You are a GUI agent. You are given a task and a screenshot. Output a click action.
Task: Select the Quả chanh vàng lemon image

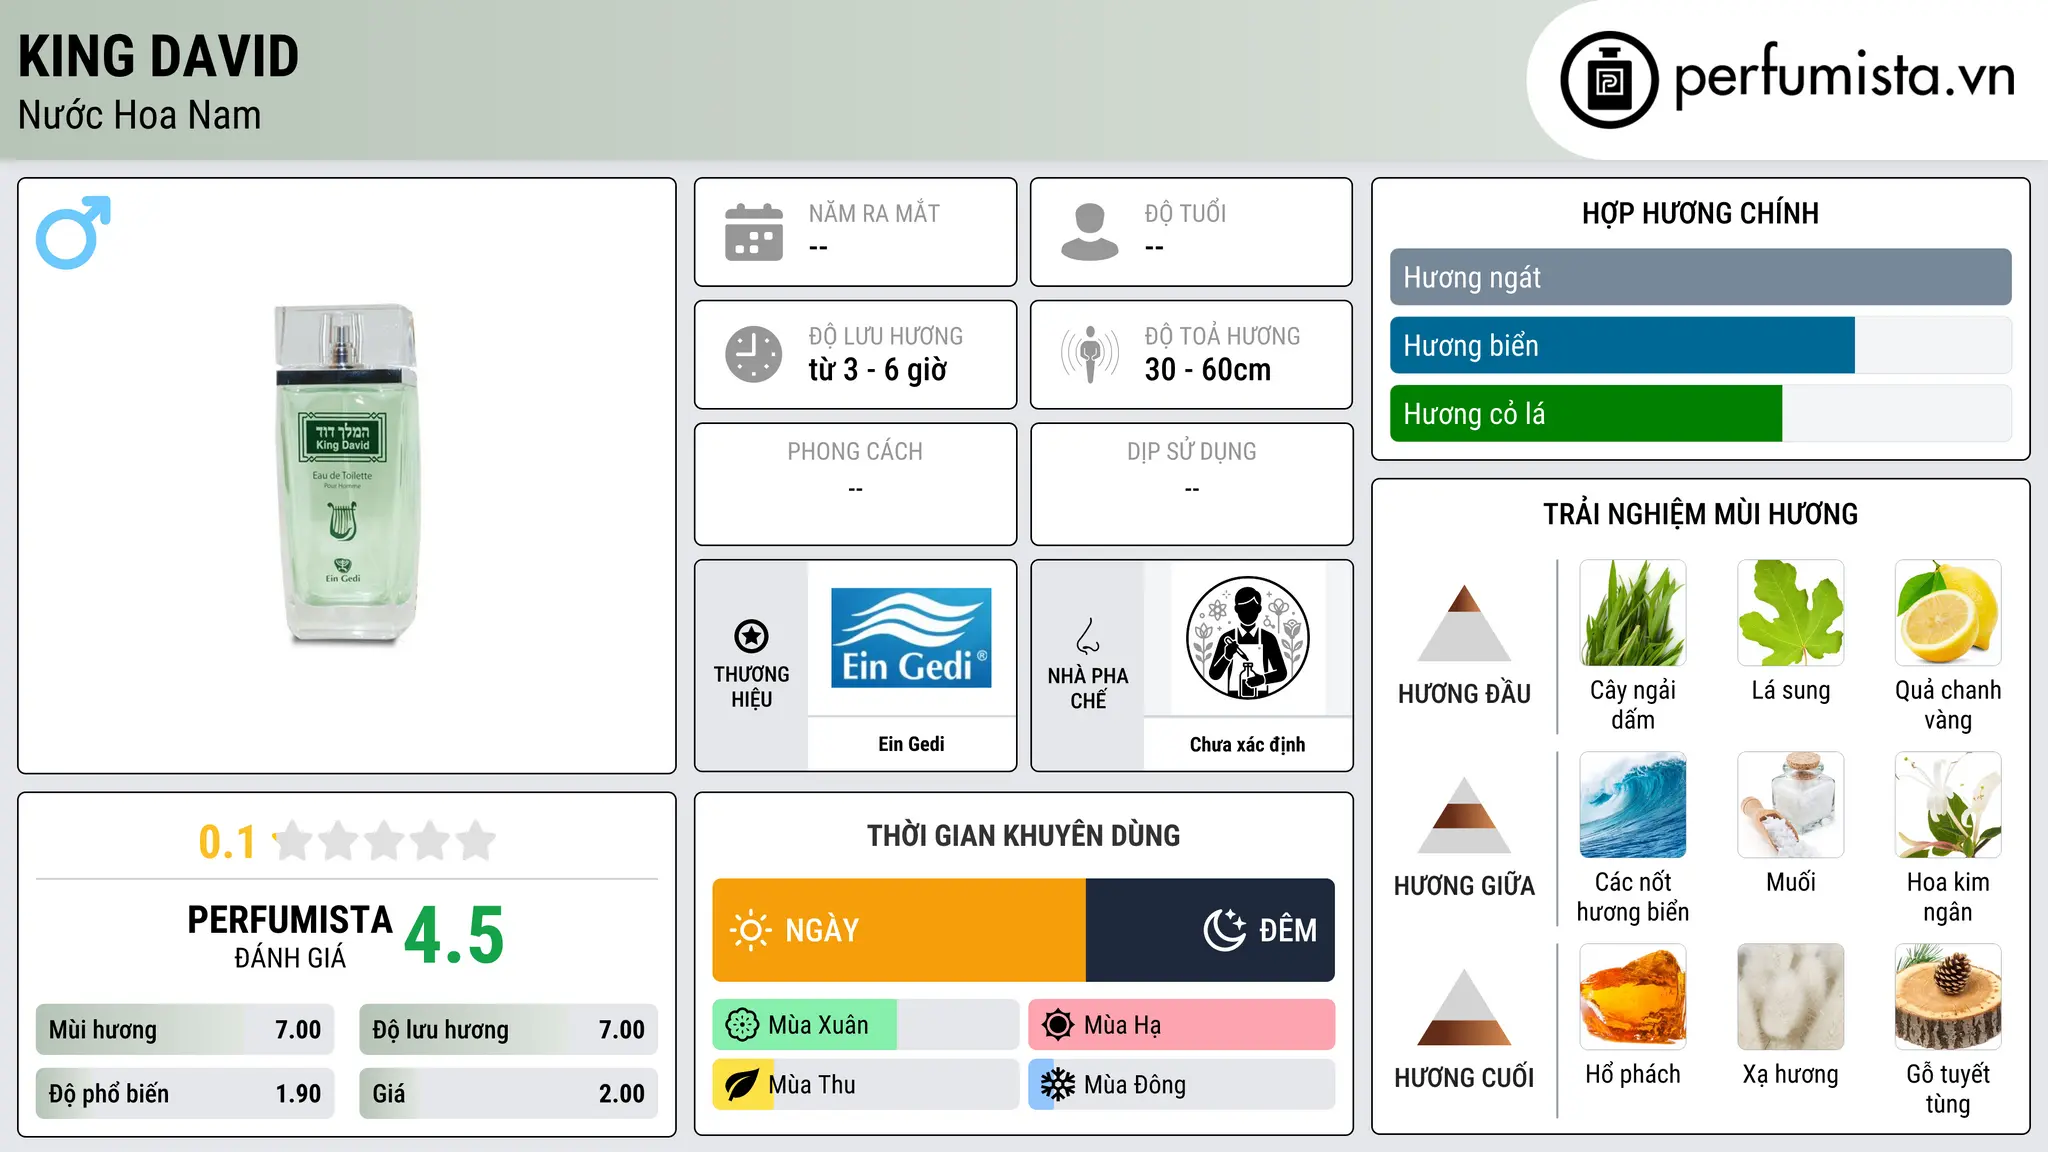click(x=1948, y=613)
